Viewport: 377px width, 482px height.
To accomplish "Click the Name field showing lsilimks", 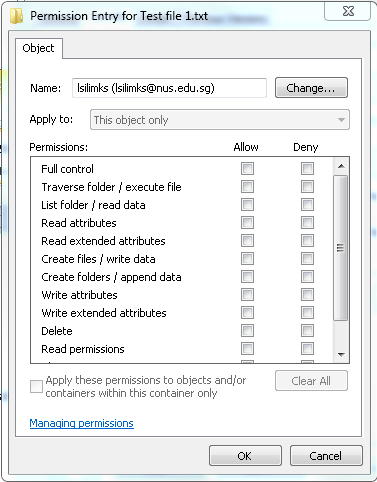I will pyautogui.click(x=169, y=88).
